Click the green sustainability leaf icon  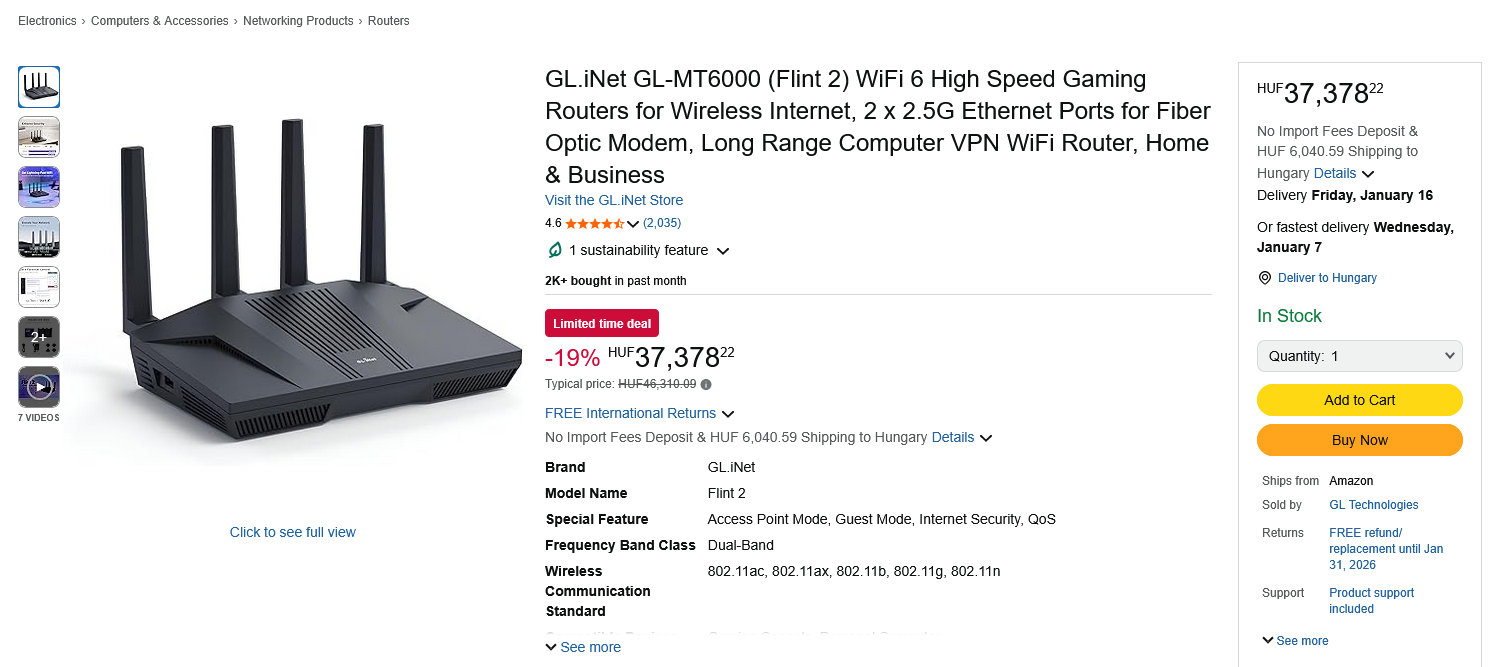555,250
